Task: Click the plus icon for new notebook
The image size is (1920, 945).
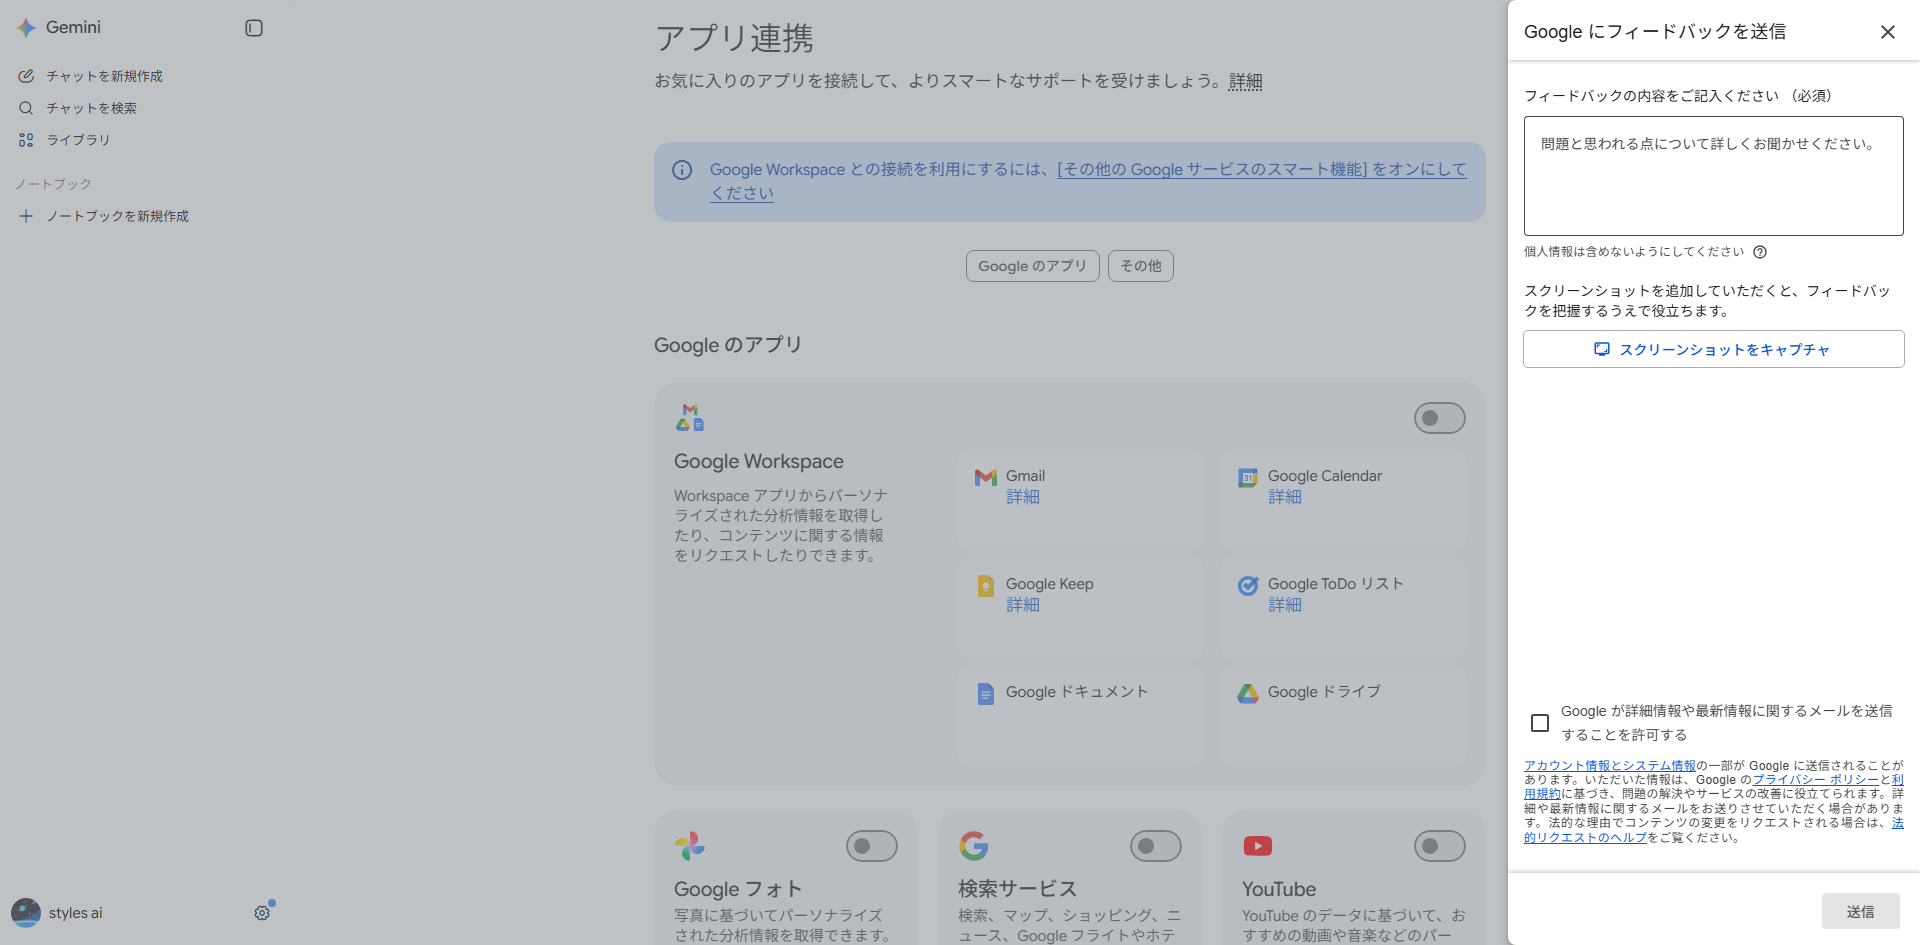Action: point(26,216)
